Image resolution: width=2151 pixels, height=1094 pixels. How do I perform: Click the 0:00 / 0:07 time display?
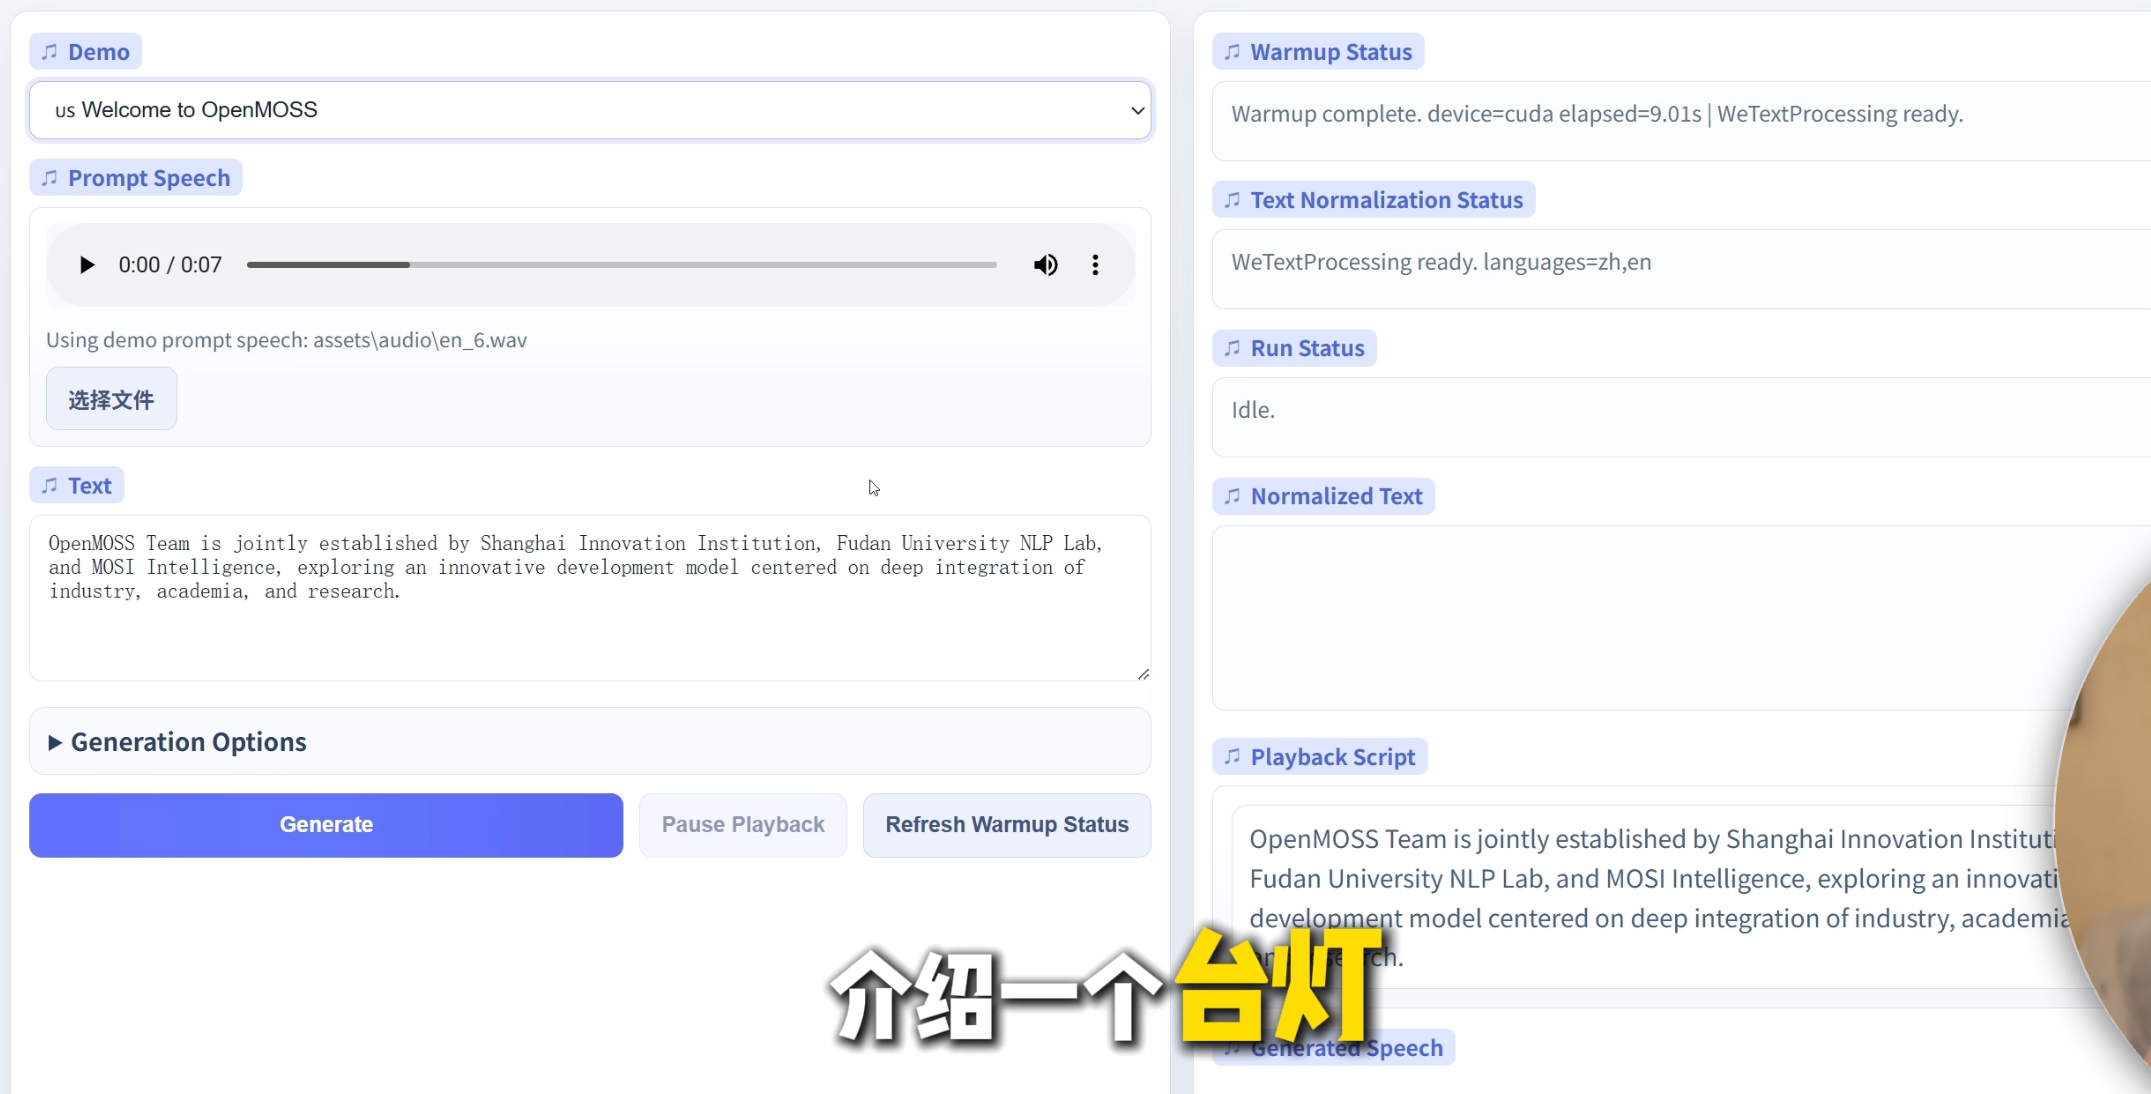(x=170, y=265)
